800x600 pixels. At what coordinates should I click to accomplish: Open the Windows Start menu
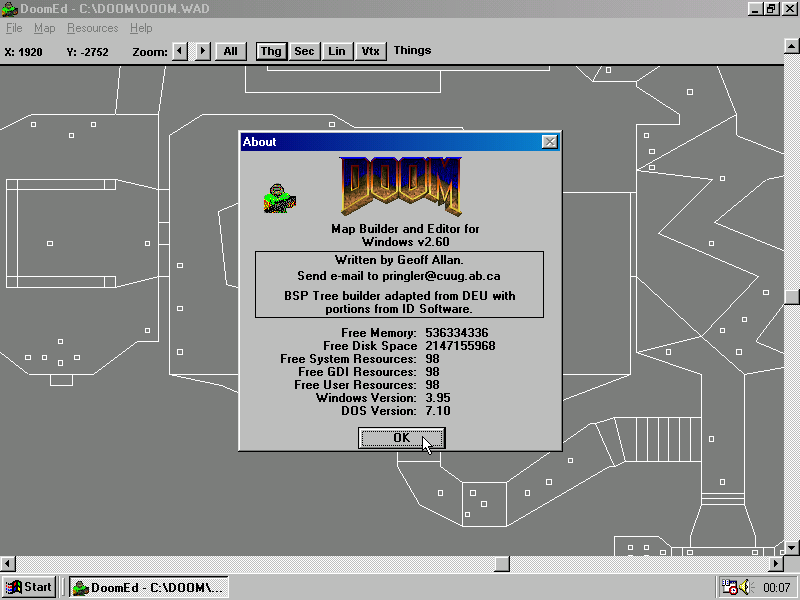29,587
